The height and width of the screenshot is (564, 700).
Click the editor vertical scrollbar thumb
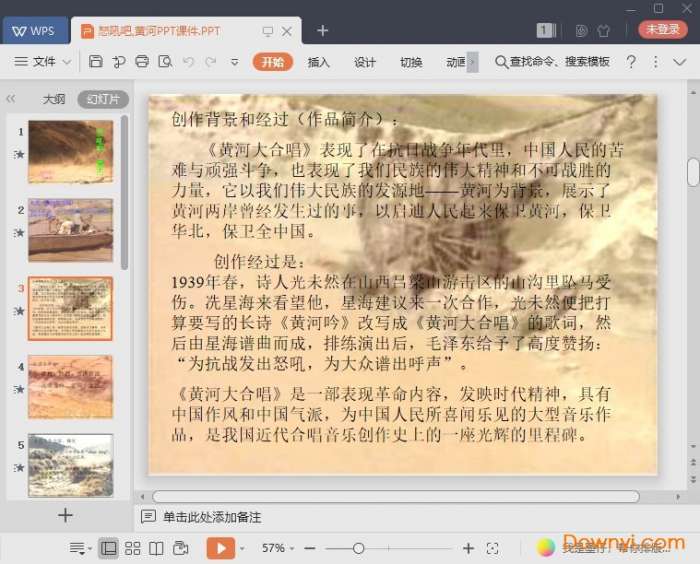(693, 172)
